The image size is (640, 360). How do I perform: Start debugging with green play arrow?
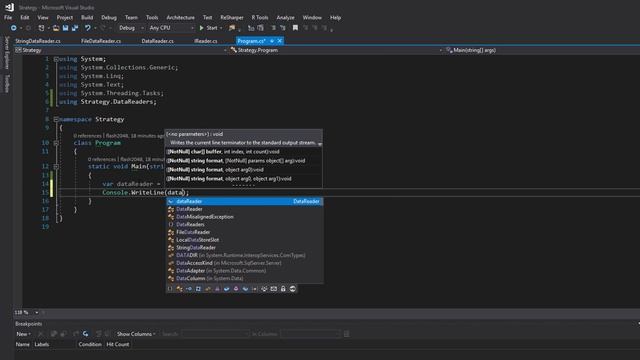pyautogui.click(x=201, y=28)
